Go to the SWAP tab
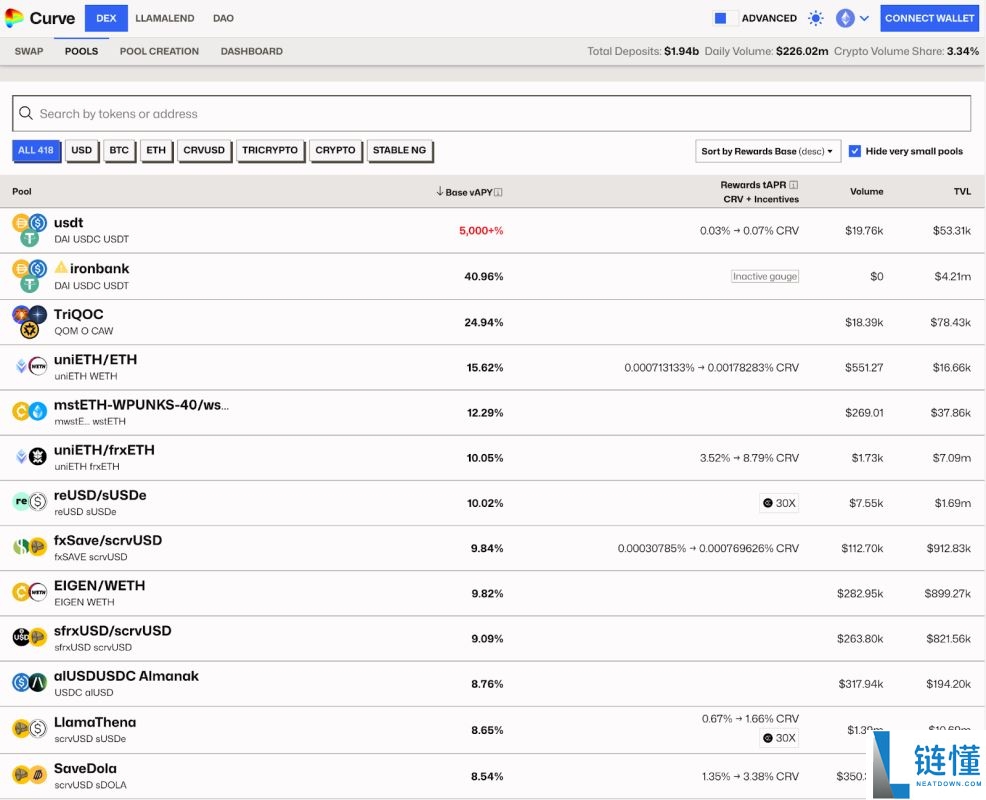Screen dimensions: 986x800 29,51
